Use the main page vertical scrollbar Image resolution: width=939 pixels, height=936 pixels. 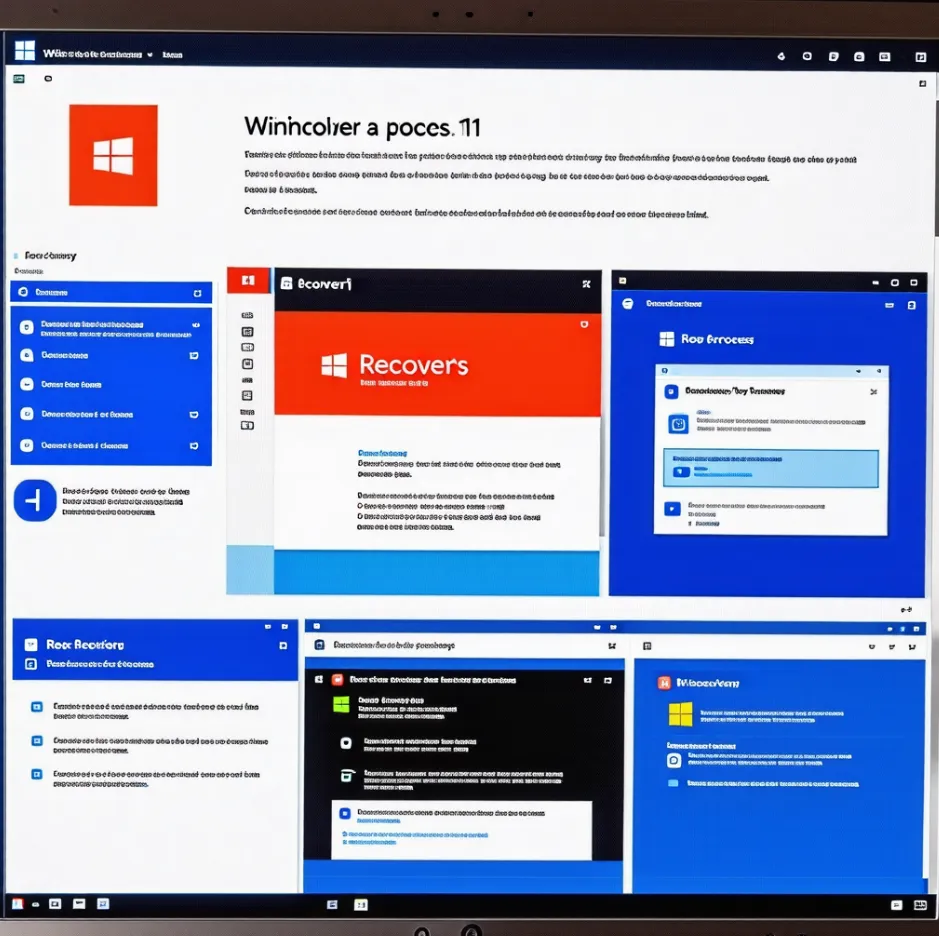pos(936,168)
